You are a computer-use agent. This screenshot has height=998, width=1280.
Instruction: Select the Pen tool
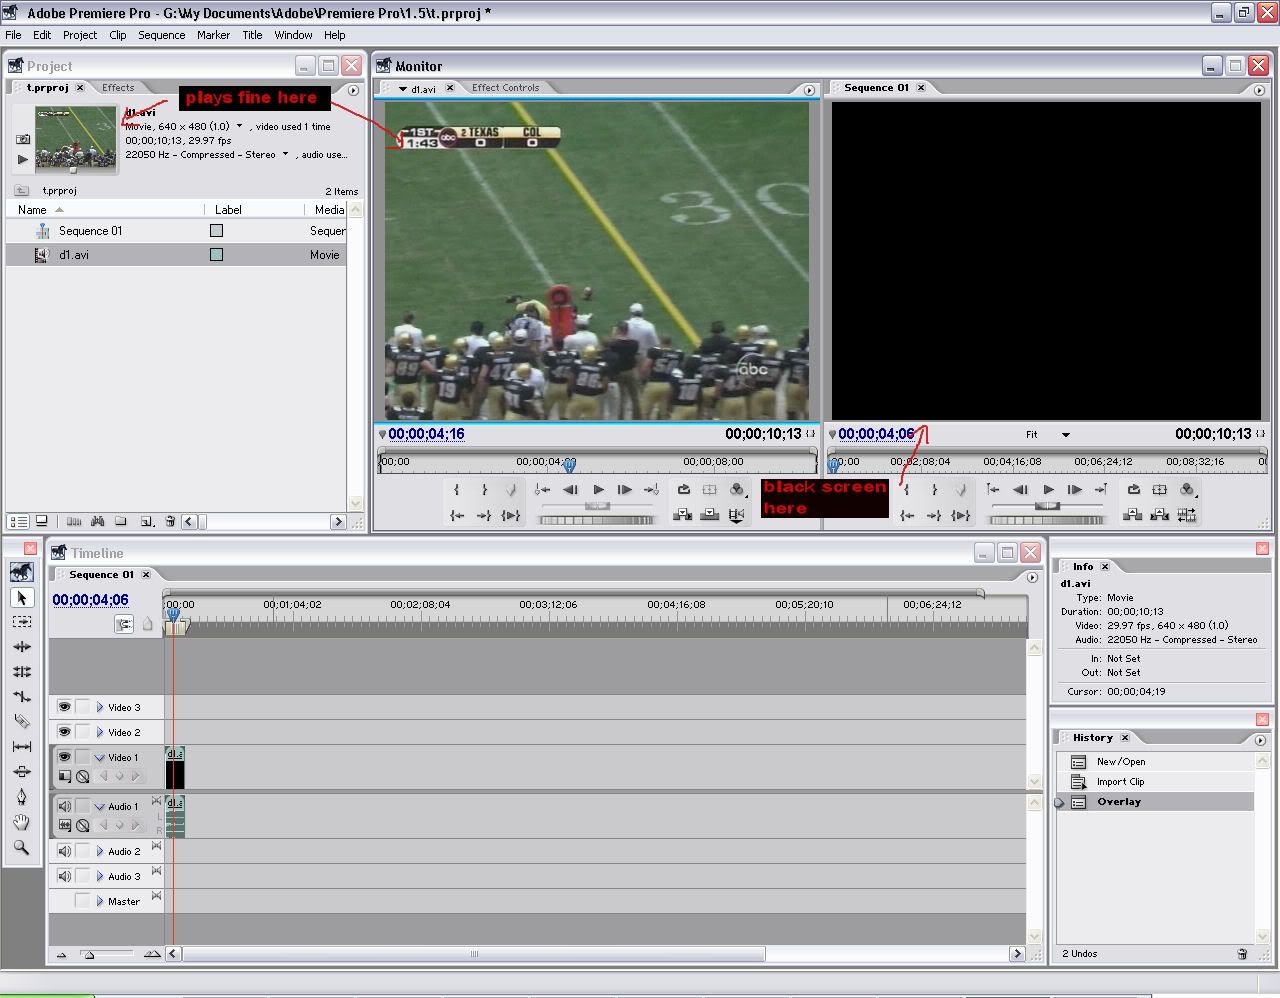[x=21, y=797]
